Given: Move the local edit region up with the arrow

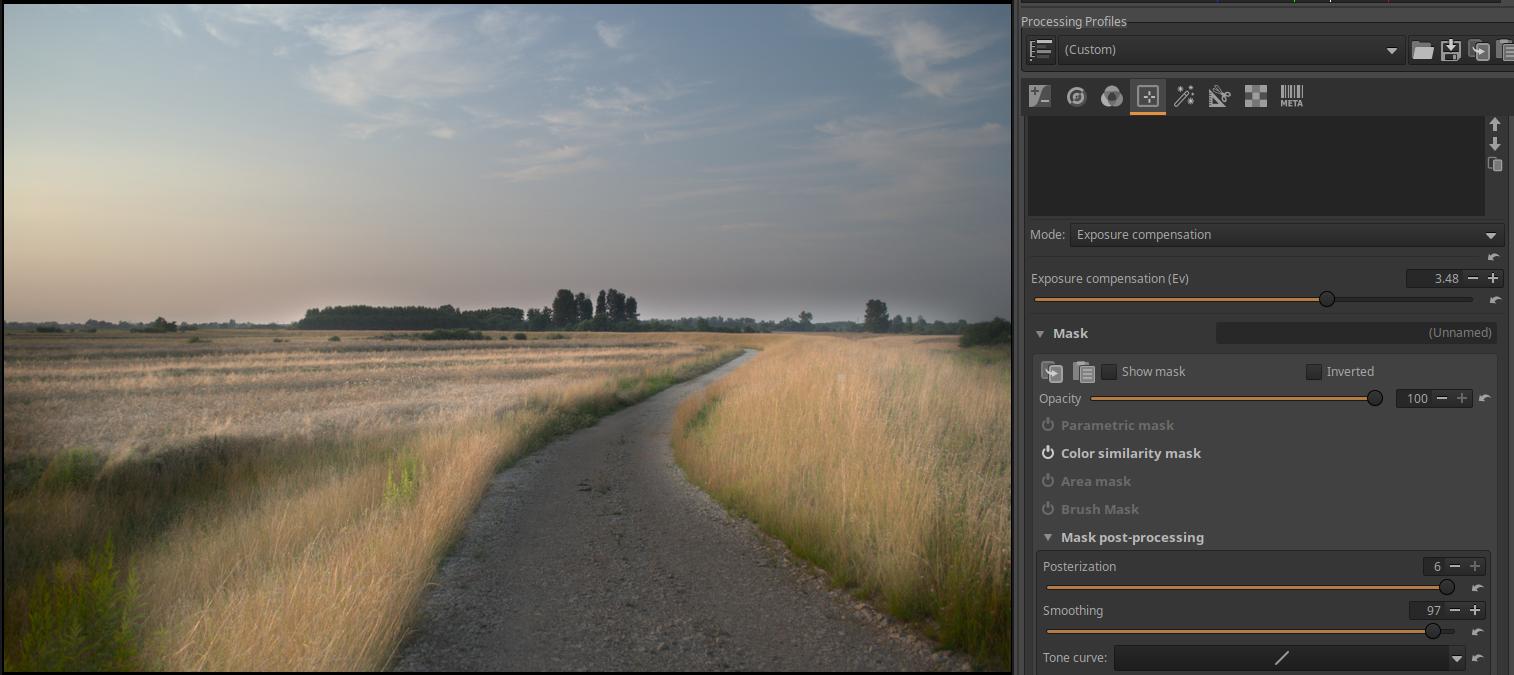Looking at the screenshot, I should click(x=1495, y=125).
